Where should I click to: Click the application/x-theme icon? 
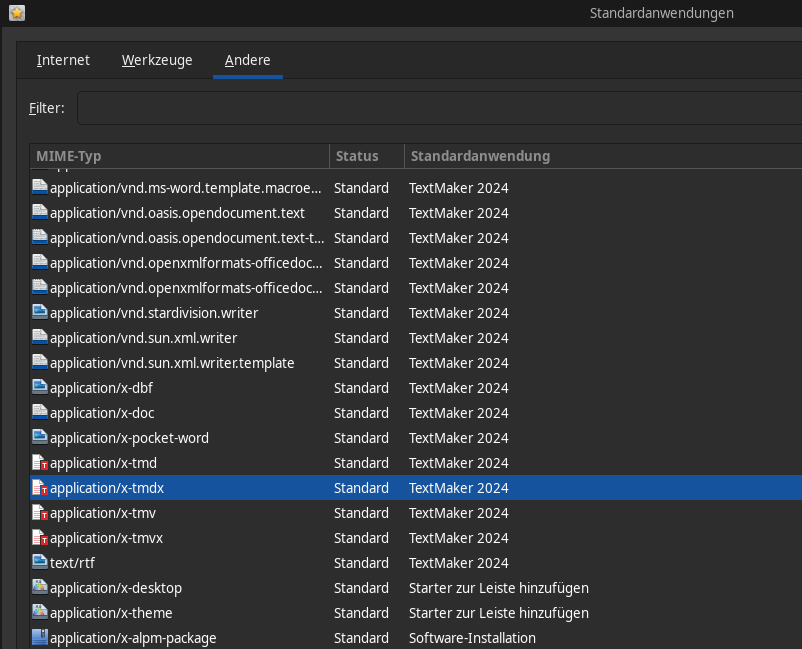click(x=40, y=613)
